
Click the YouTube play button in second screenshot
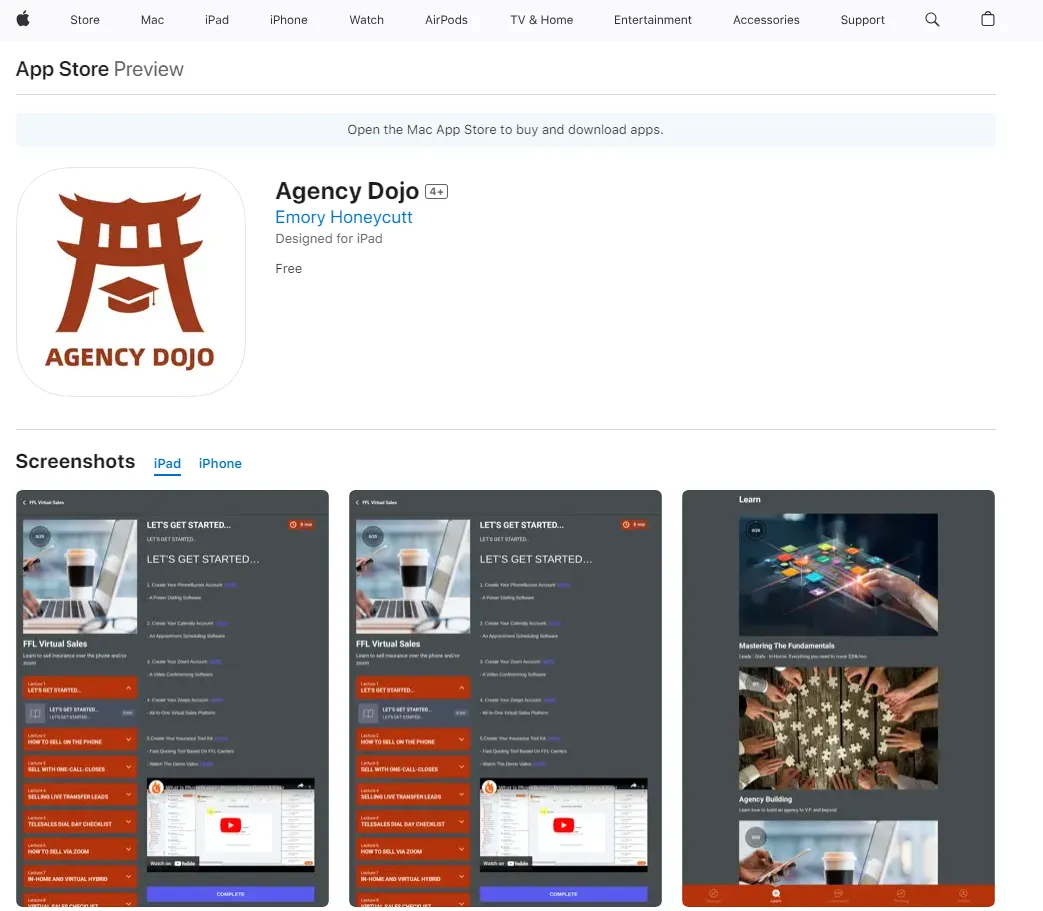563,825
